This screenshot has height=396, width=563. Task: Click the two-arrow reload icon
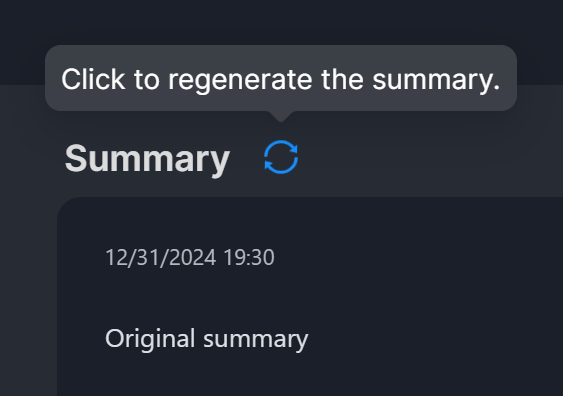pyautogui.click(x=281, y=157)
